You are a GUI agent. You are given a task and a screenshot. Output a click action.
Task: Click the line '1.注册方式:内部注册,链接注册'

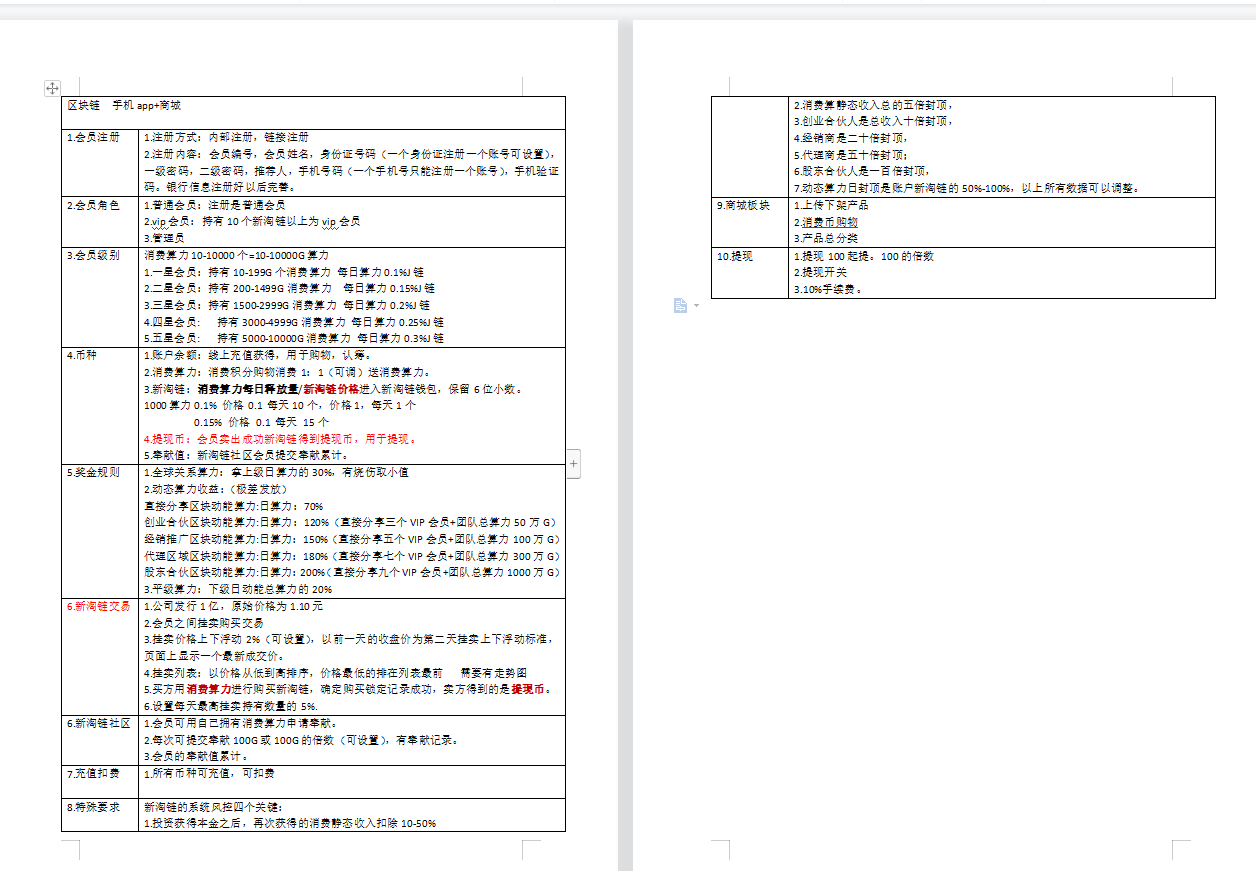point(227,138)
